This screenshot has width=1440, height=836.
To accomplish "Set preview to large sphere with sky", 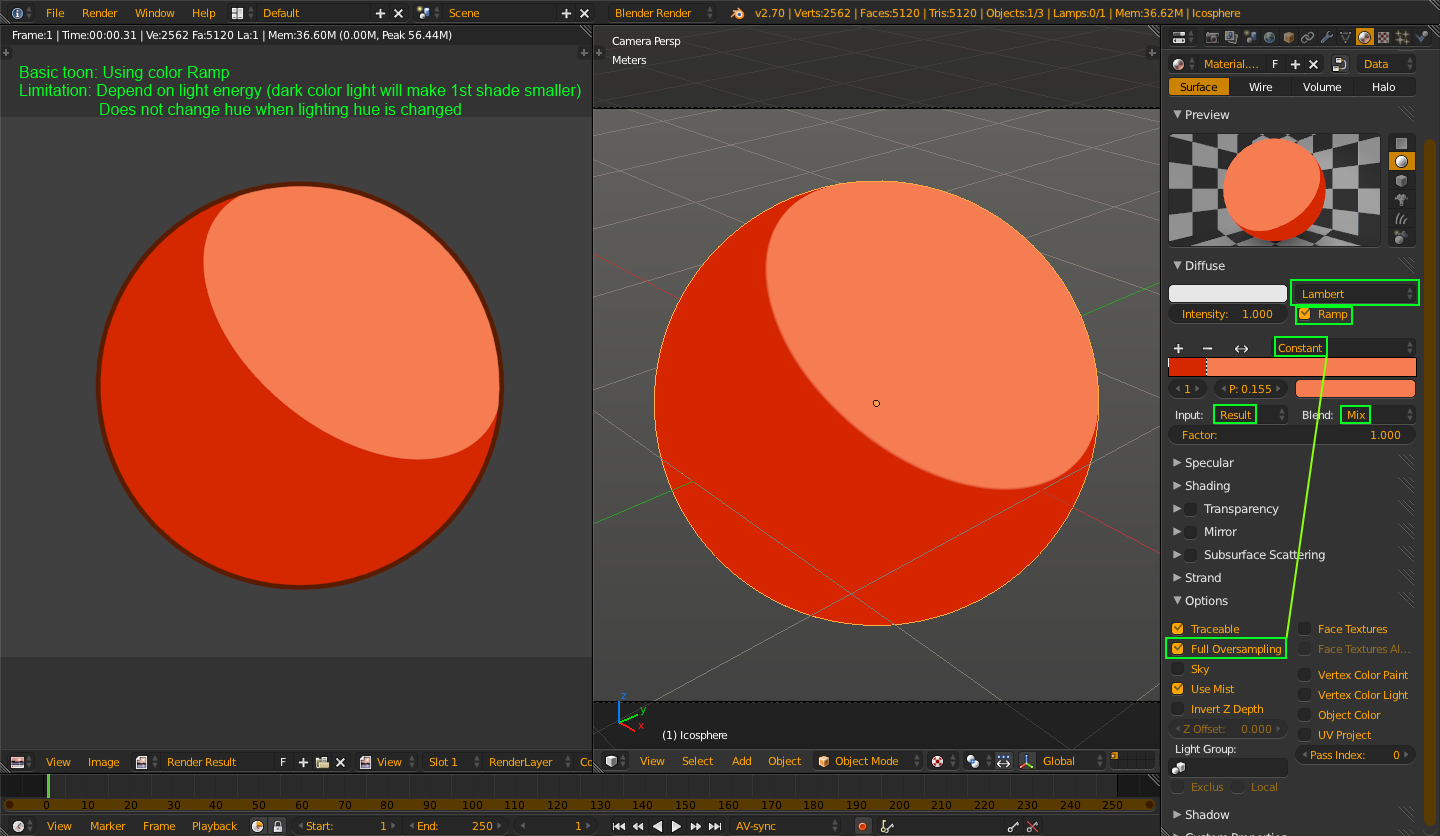I will tap(1401, 237).
